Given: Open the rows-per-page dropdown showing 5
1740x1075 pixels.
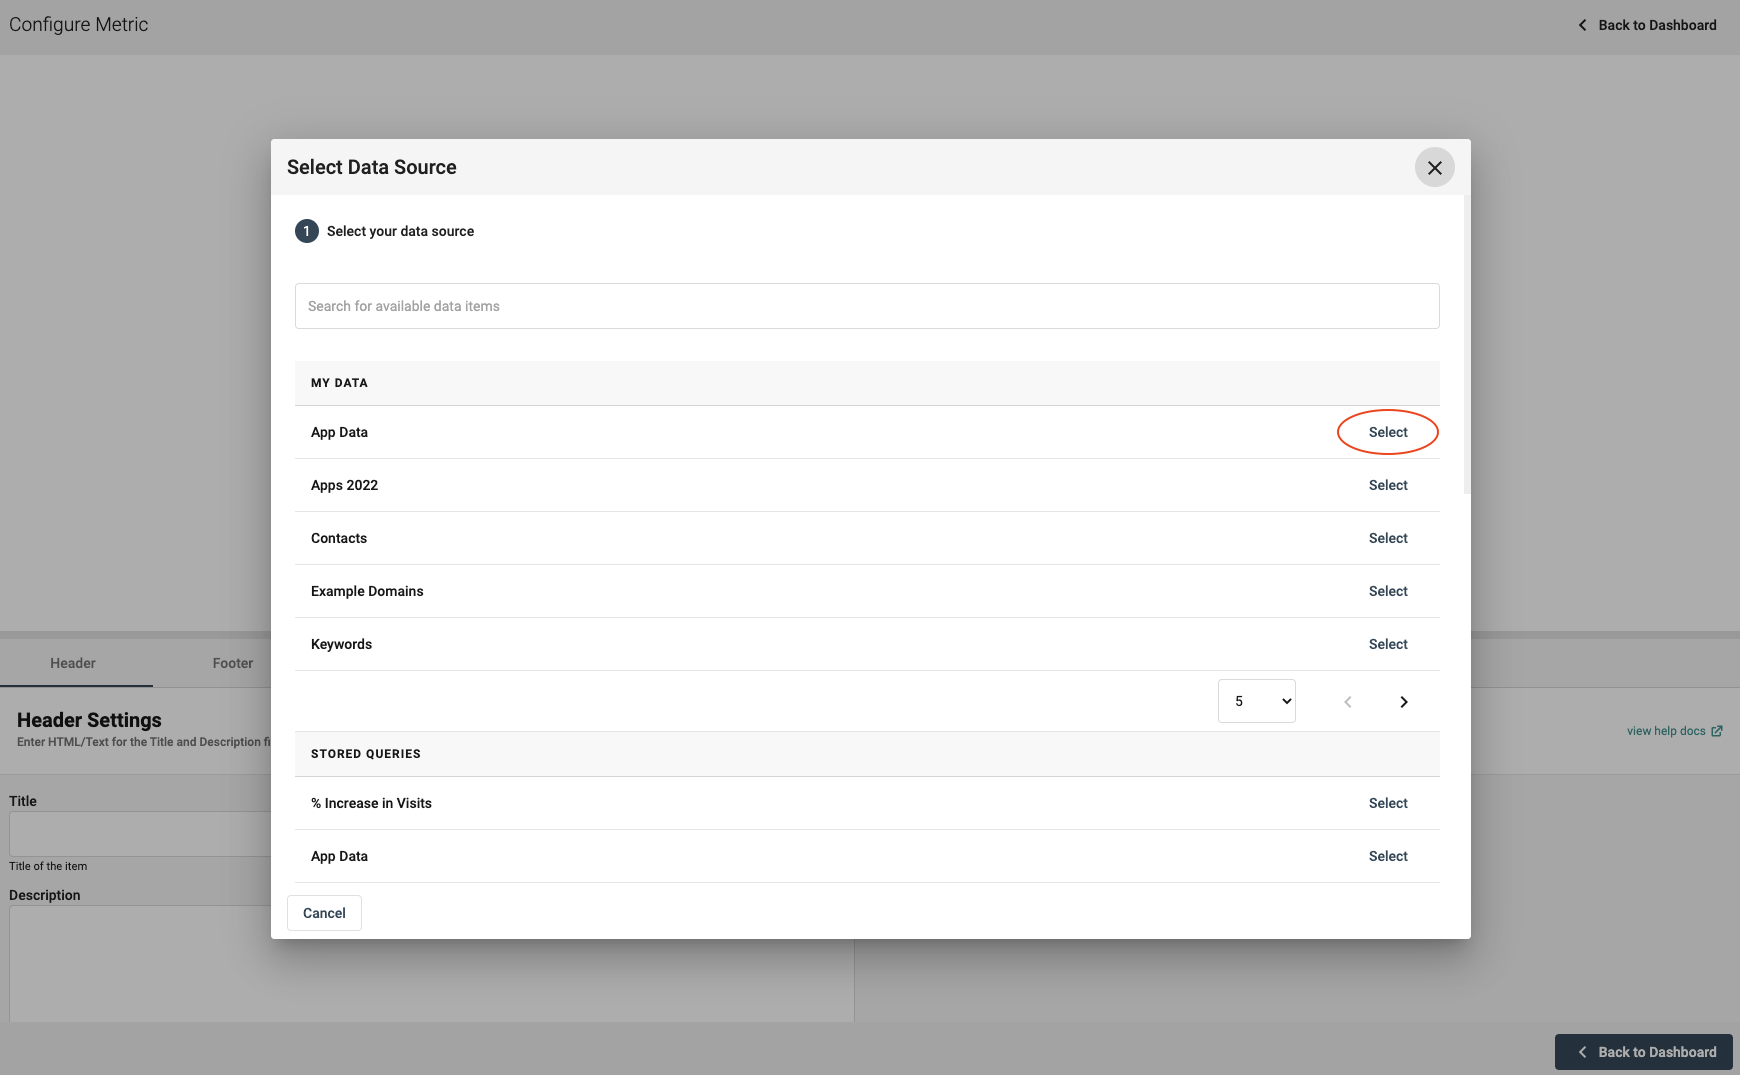Looking at the screenshot, I should click(1256, 701).
